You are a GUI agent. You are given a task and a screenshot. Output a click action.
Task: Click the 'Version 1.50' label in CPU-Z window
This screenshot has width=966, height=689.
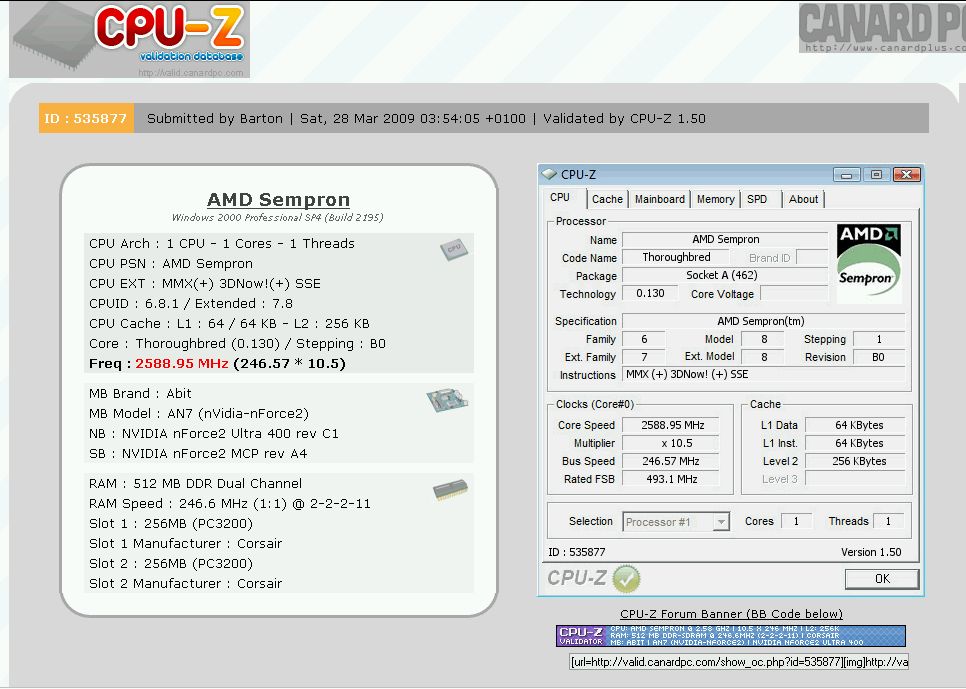871,552
